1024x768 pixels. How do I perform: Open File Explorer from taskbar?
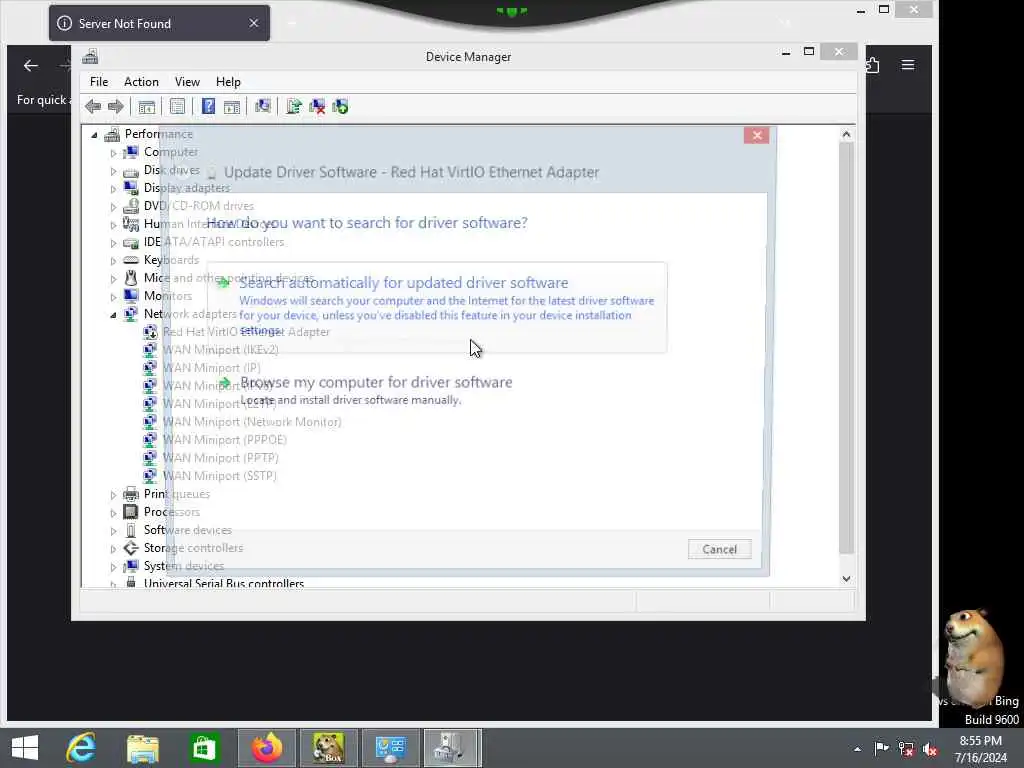[142, 748]
